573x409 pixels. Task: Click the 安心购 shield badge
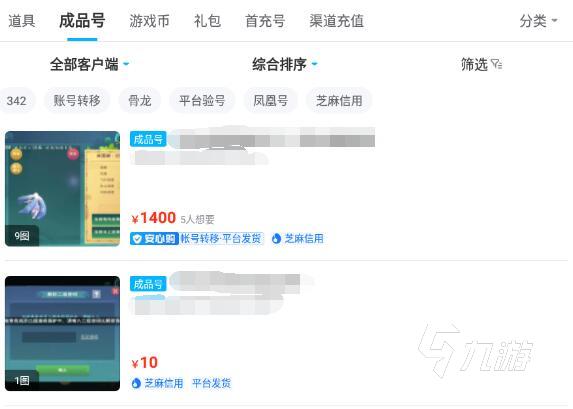pyautogui.click(x=154, y=239)
